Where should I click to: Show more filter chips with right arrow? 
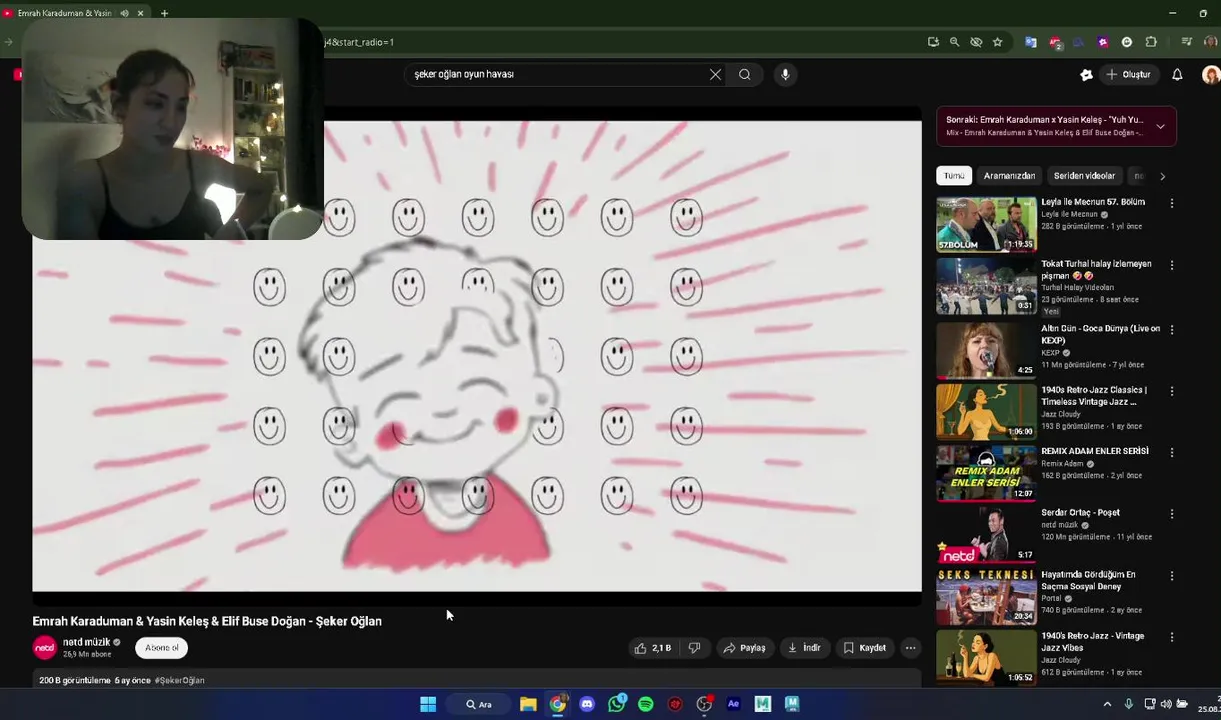(1162, 176)
